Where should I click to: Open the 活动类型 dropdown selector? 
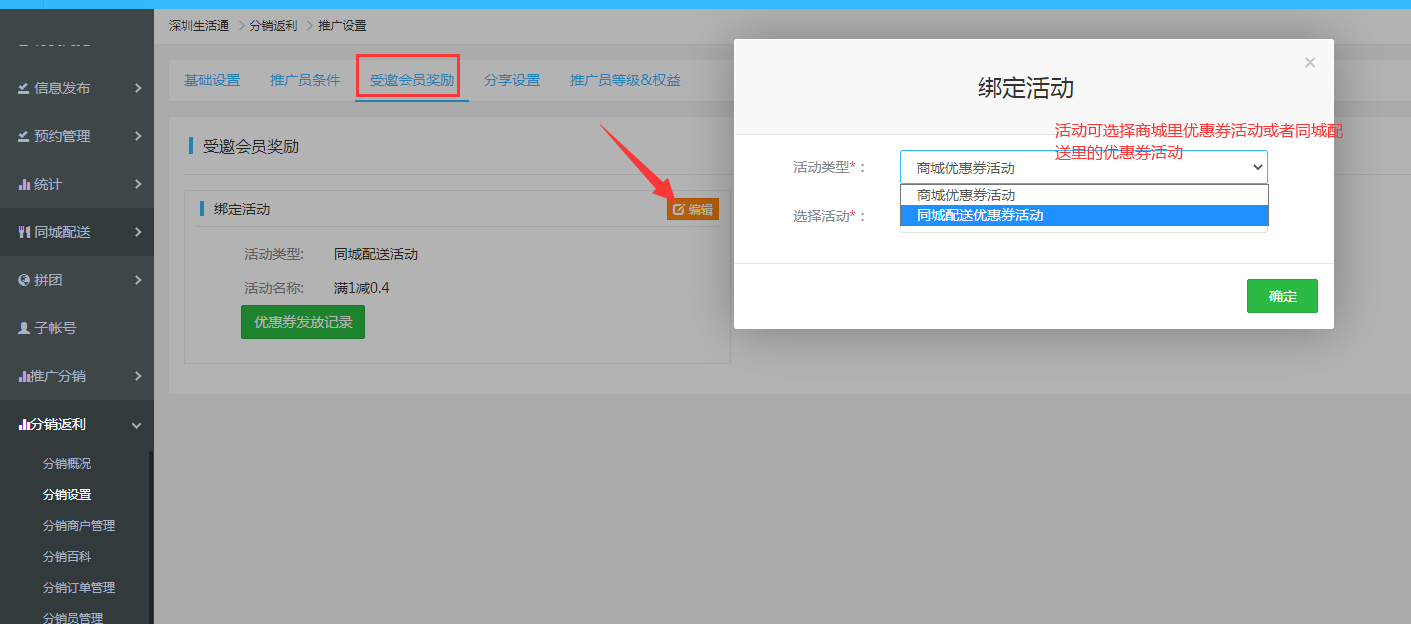point(1083,168)
